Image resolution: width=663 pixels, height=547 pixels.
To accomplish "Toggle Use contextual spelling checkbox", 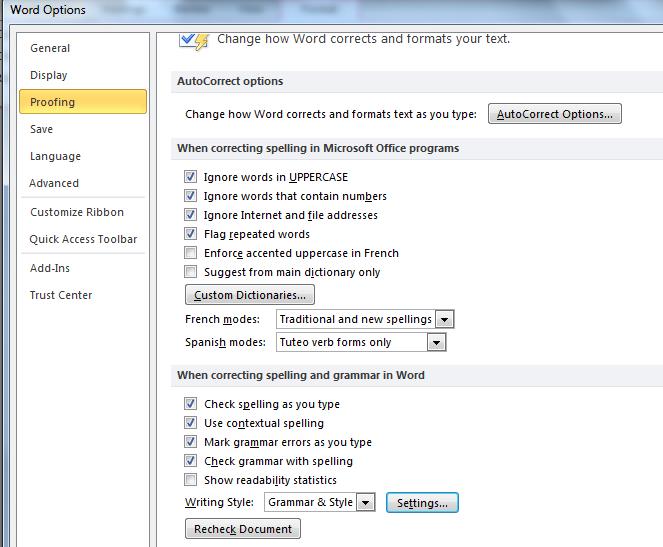I will [x=190, y=423].
